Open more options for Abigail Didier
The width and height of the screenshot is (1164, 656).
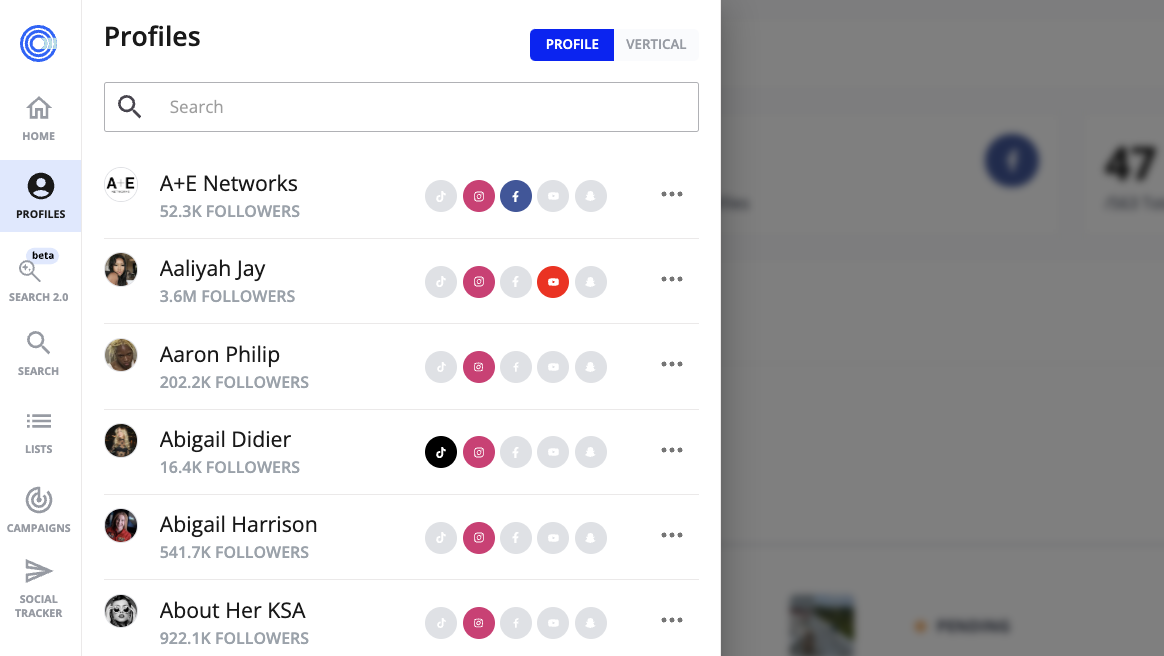point(672,450)
